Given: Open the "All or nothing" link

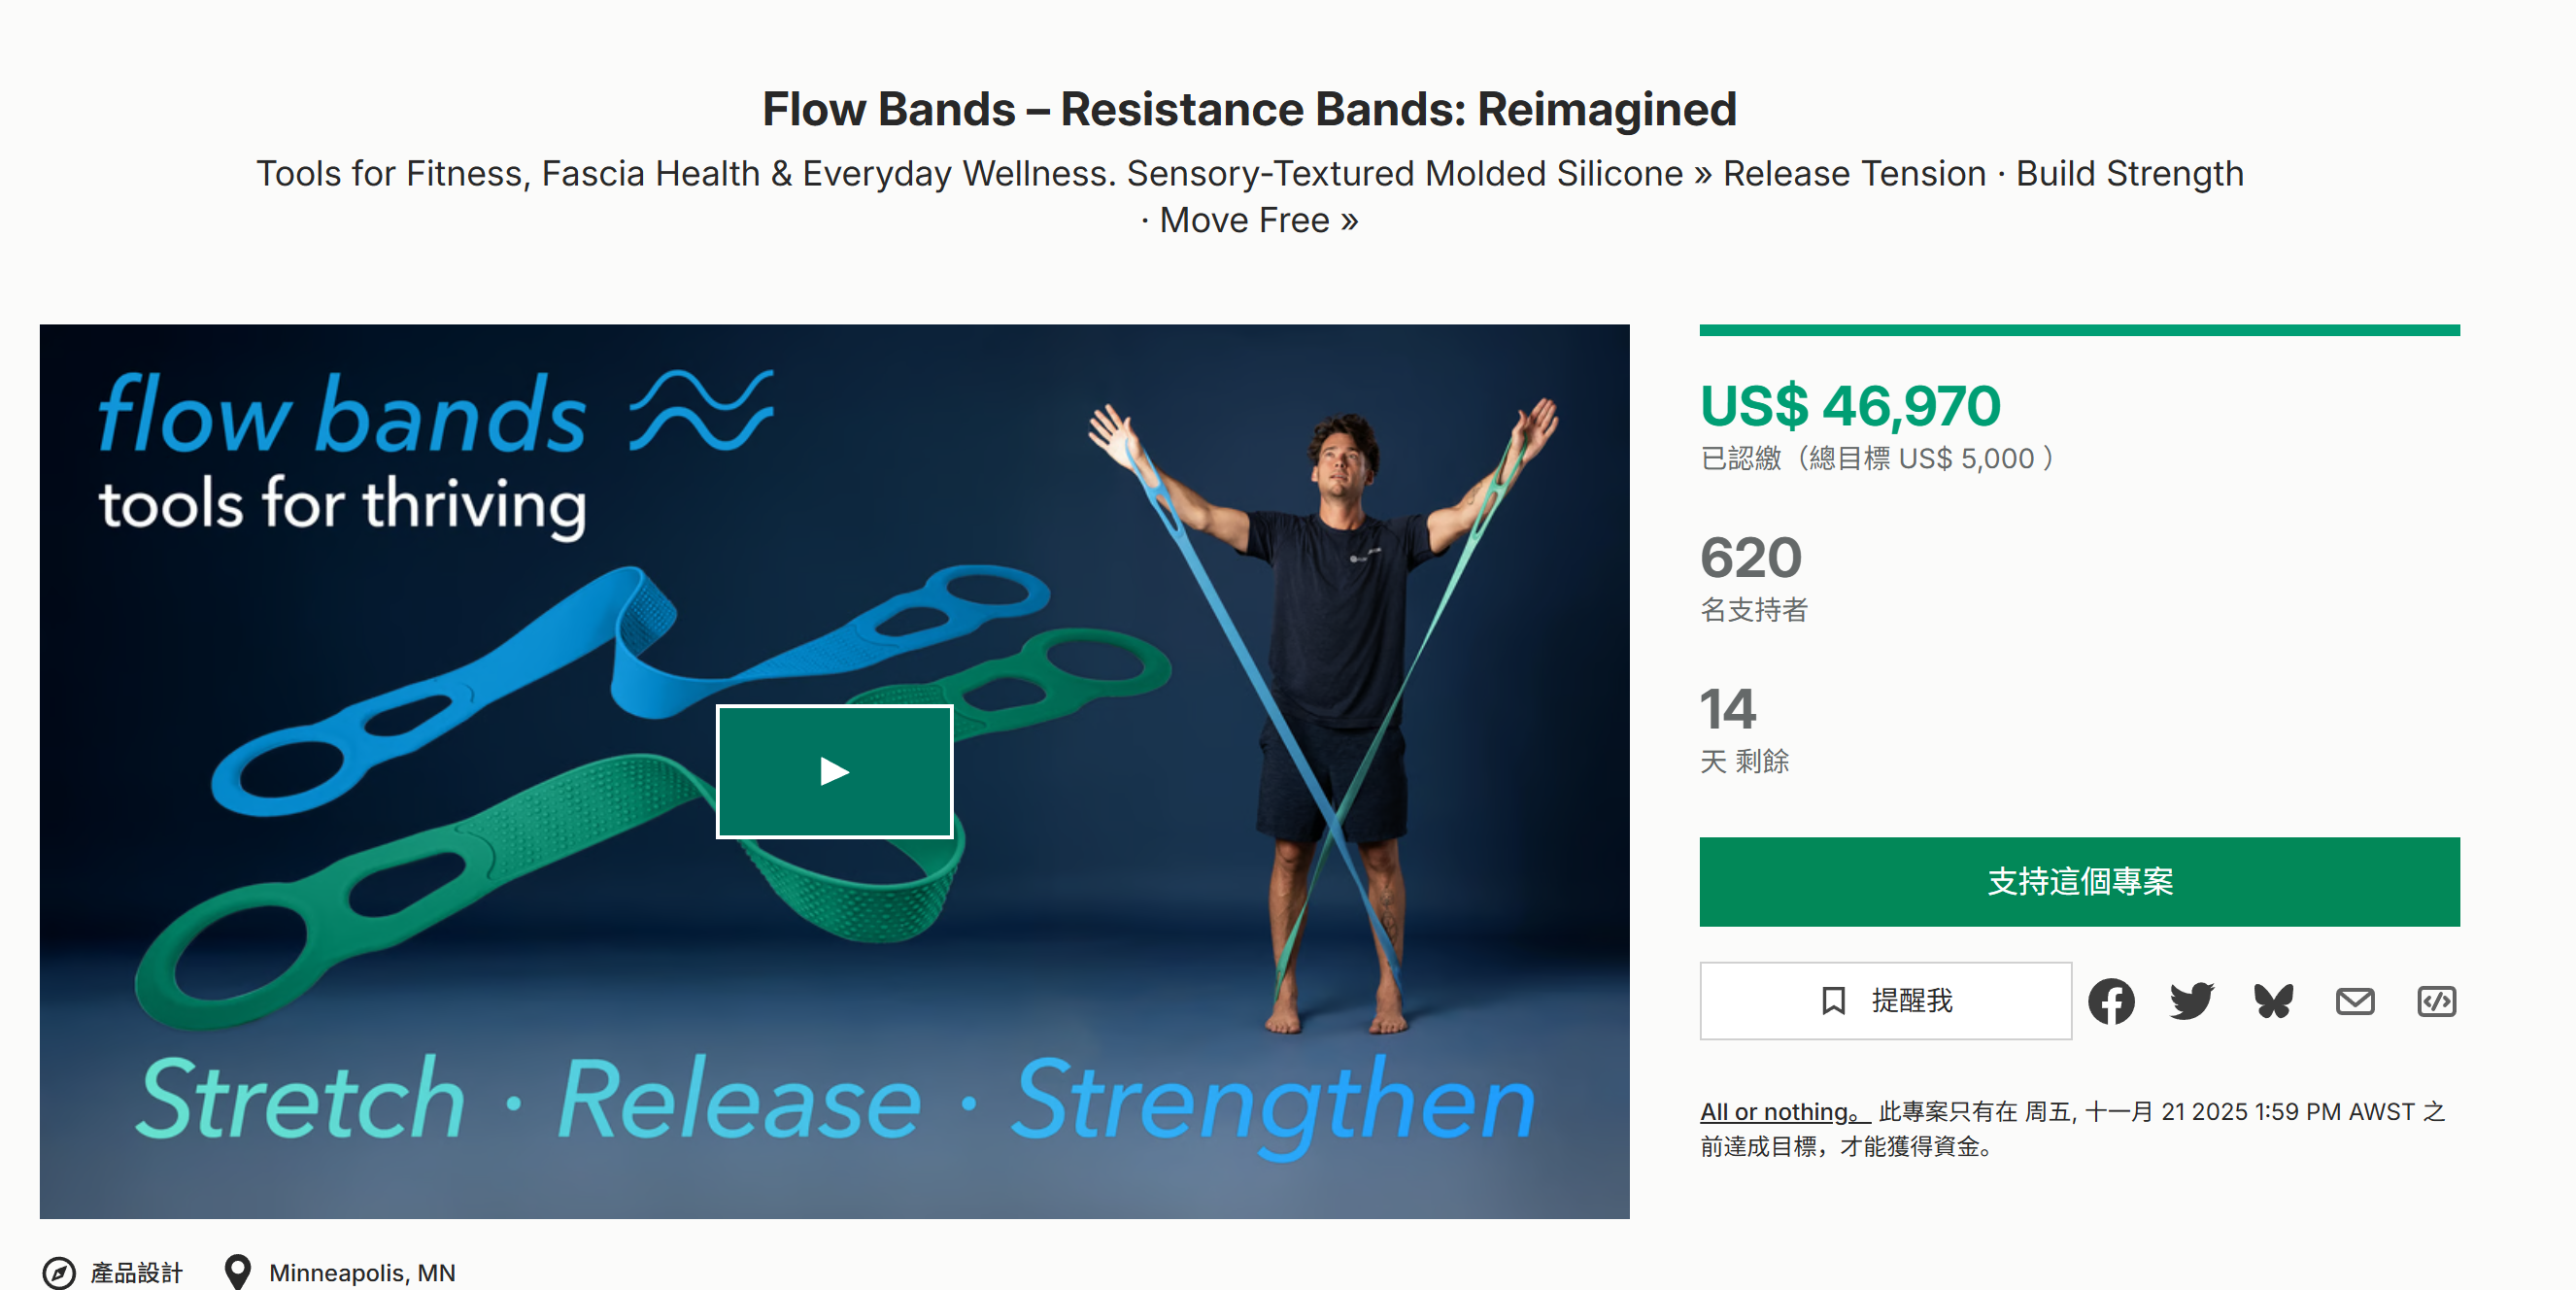Looking at the screenshot, I should (1784, 1112).
